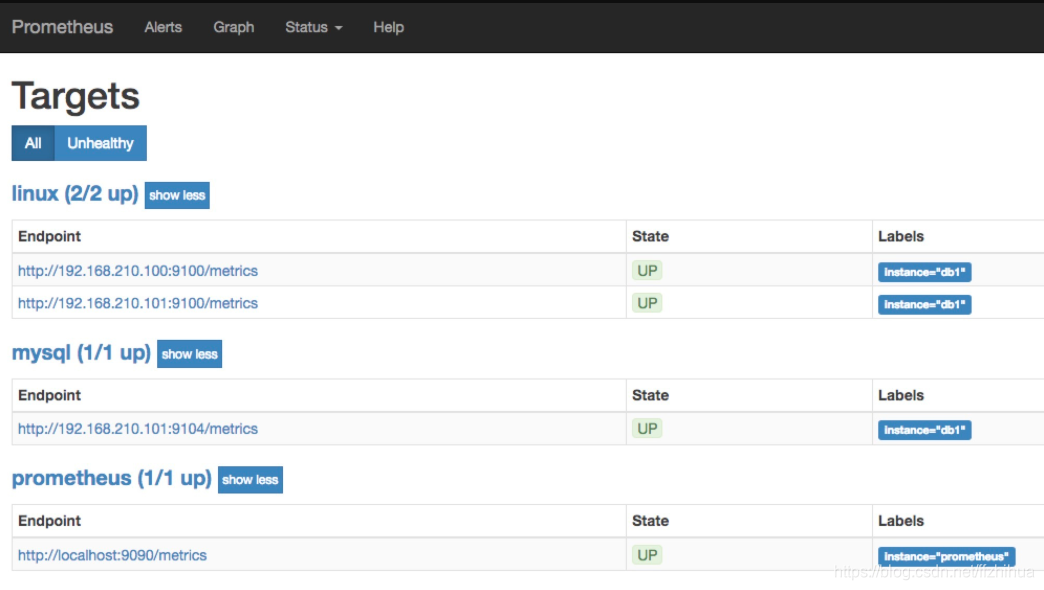This screenshot has width=1044, height=590.
Task: Collapse mysql group with show less
Action: click(x=190, y=354)
